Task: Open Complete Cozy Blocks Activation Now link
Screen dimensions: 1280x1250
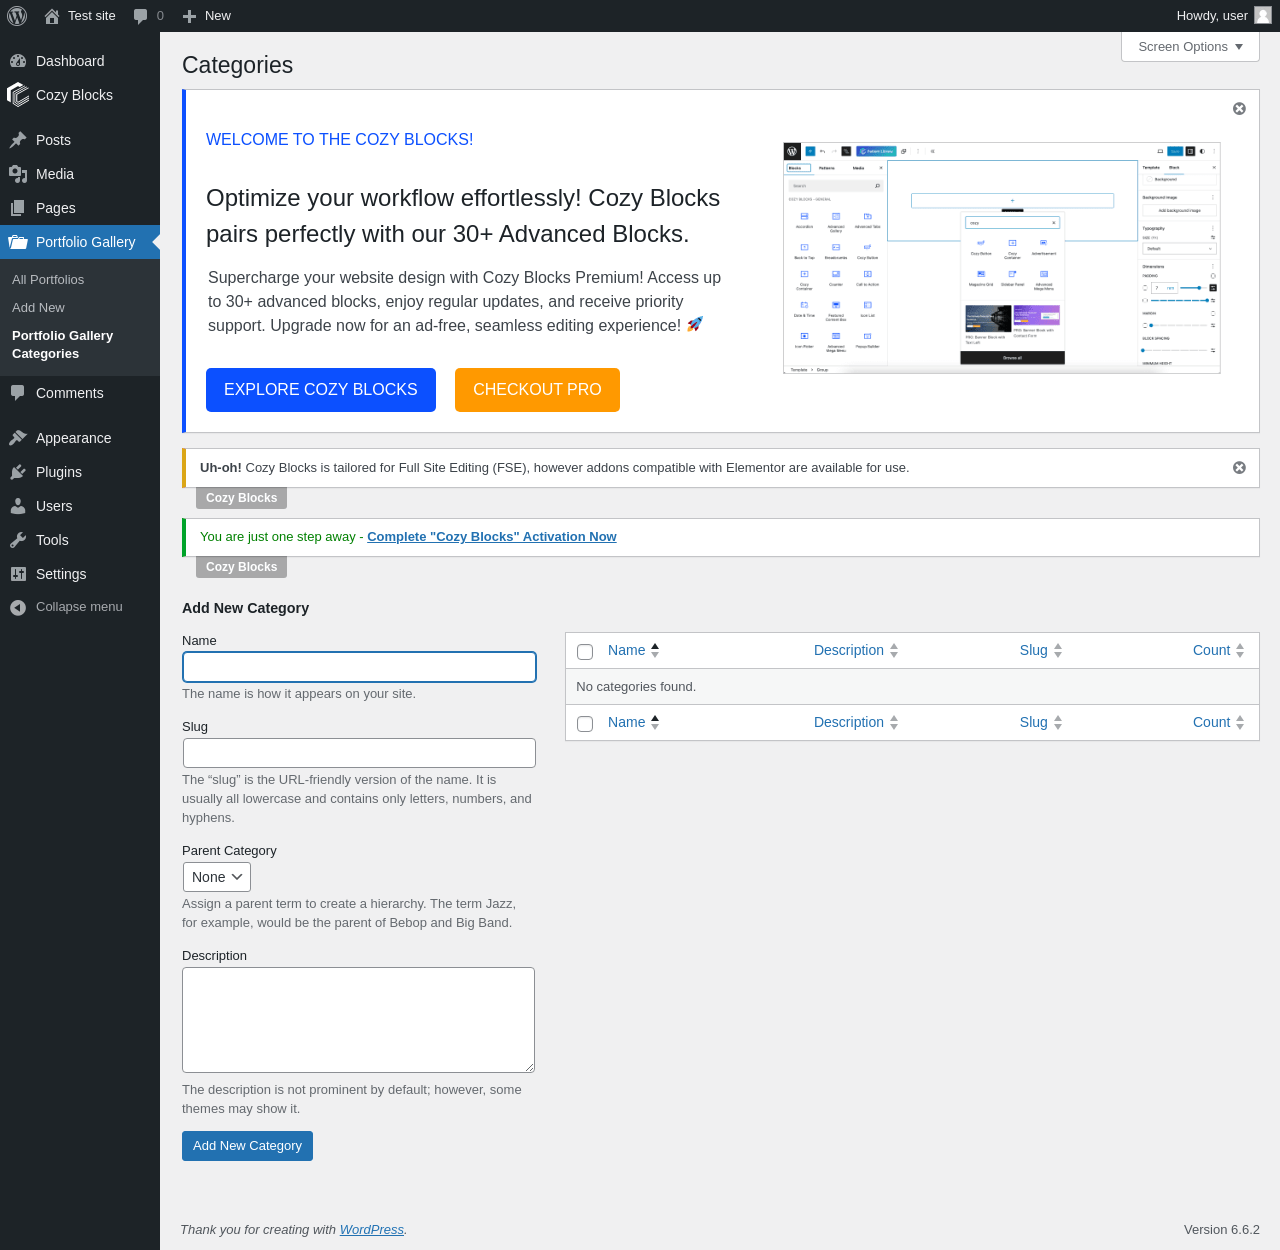Action: 492,537
